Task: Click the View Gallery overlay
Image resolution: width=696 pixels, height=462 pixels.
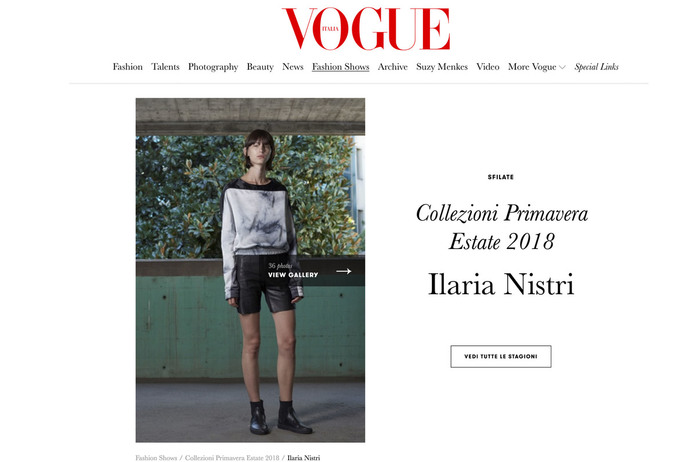Action: pos(312,270)
